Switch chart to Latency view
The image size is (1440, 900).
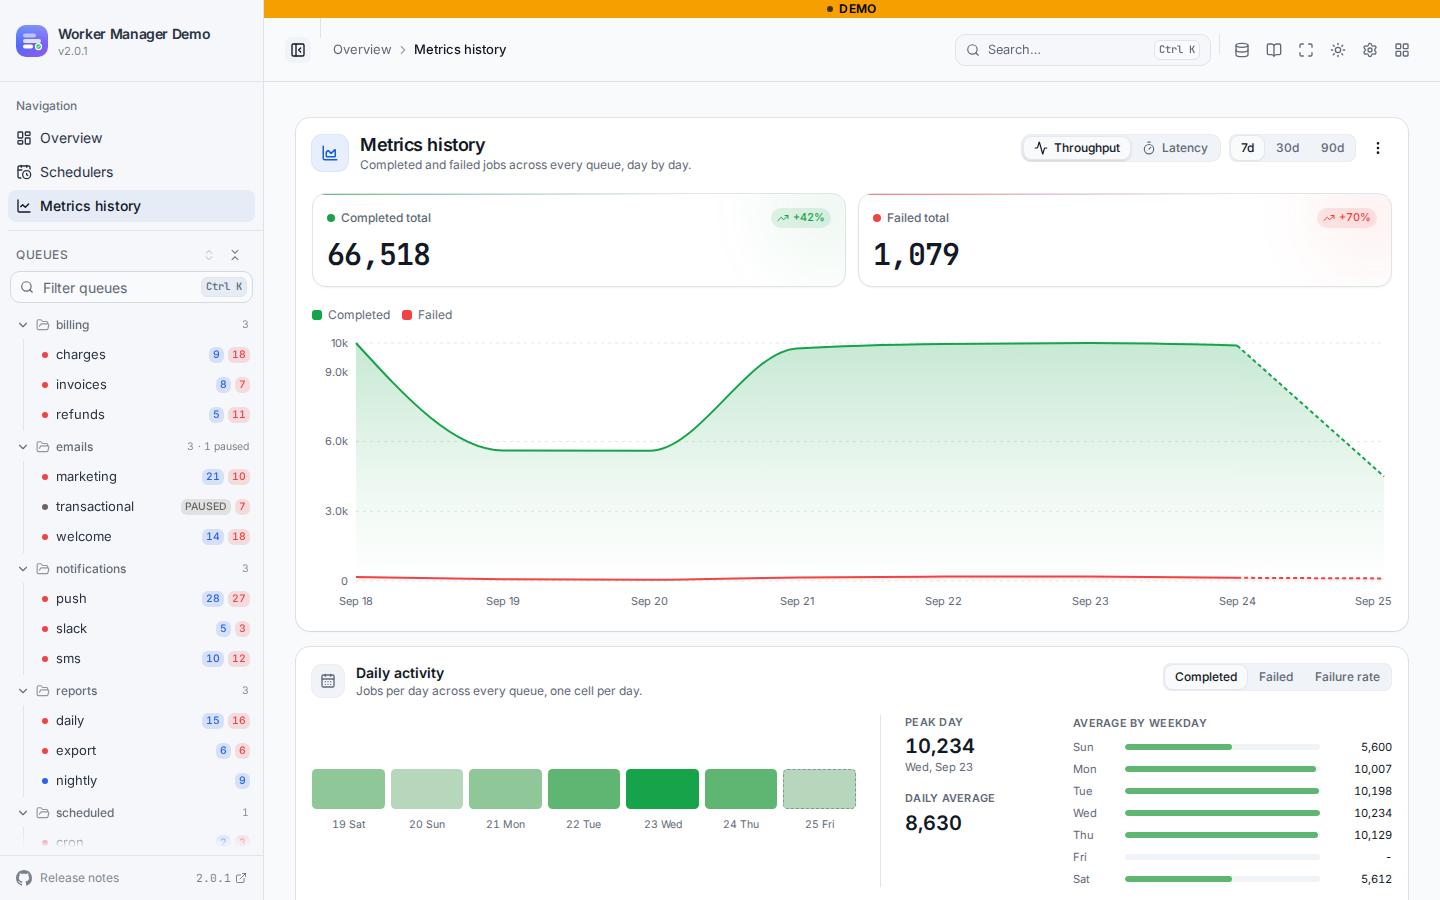1175,148
